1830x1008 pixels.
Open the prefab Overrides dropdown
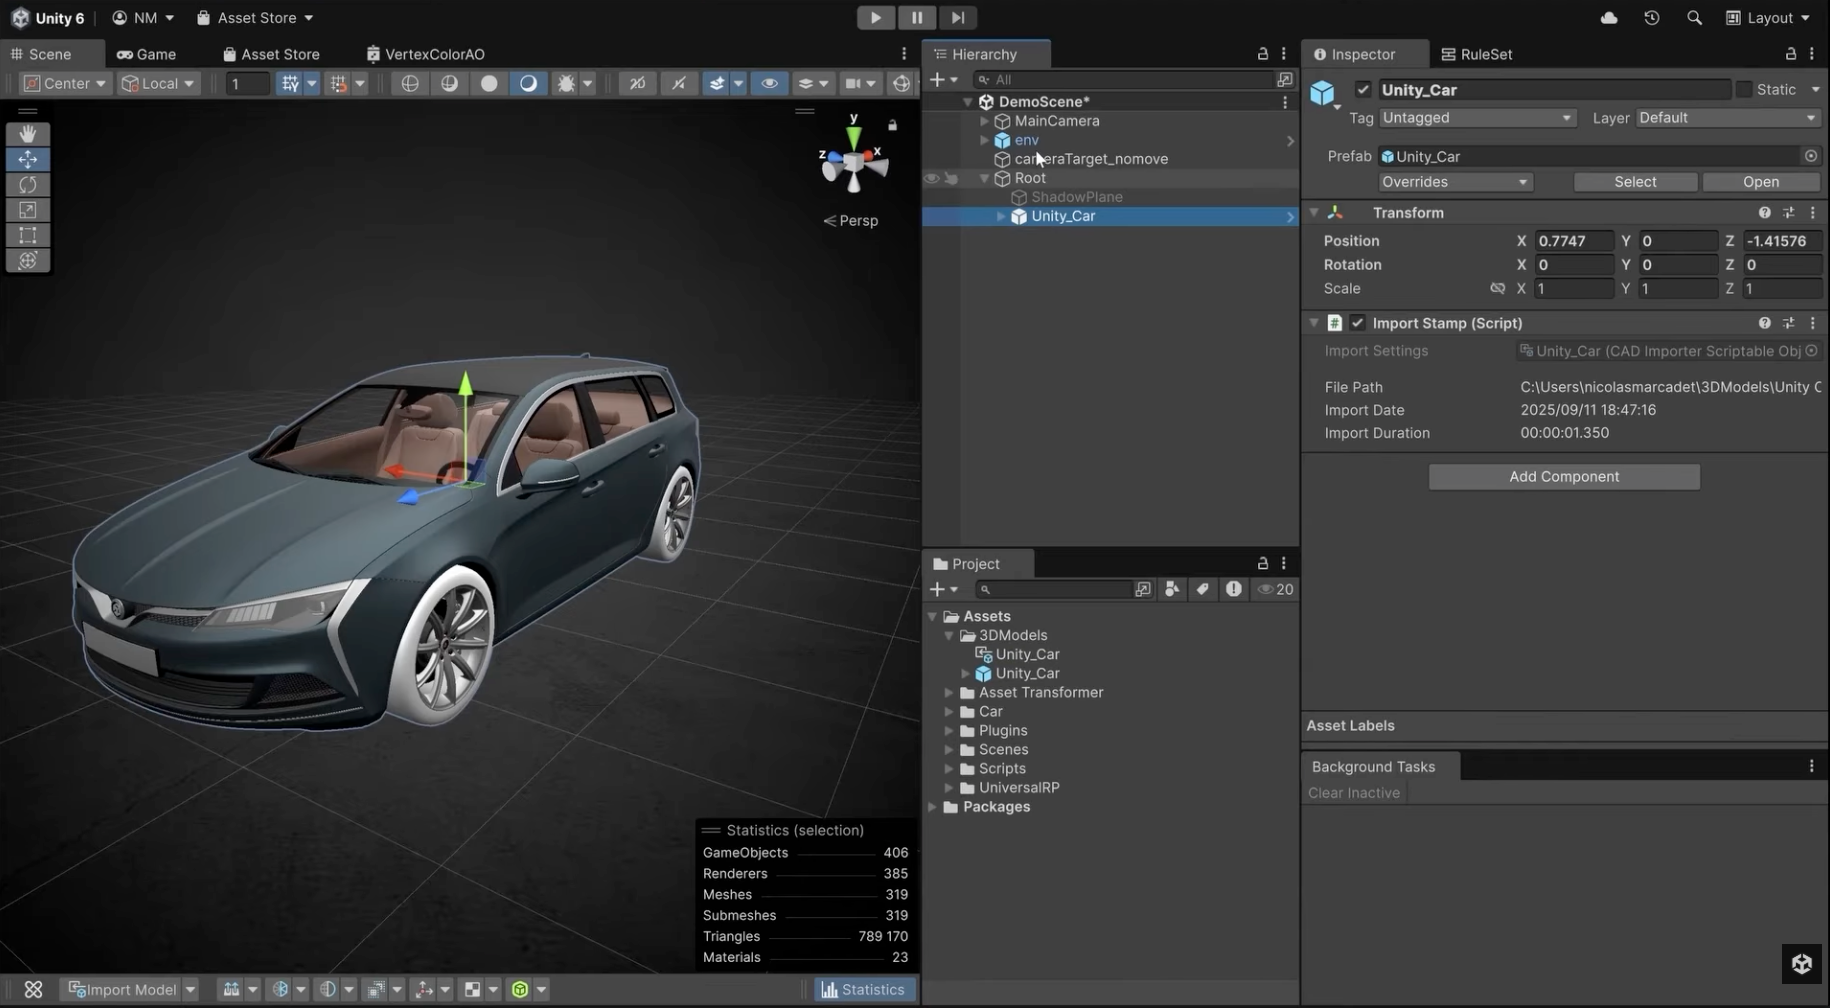pyautogui.click(x=1455, y=182)
